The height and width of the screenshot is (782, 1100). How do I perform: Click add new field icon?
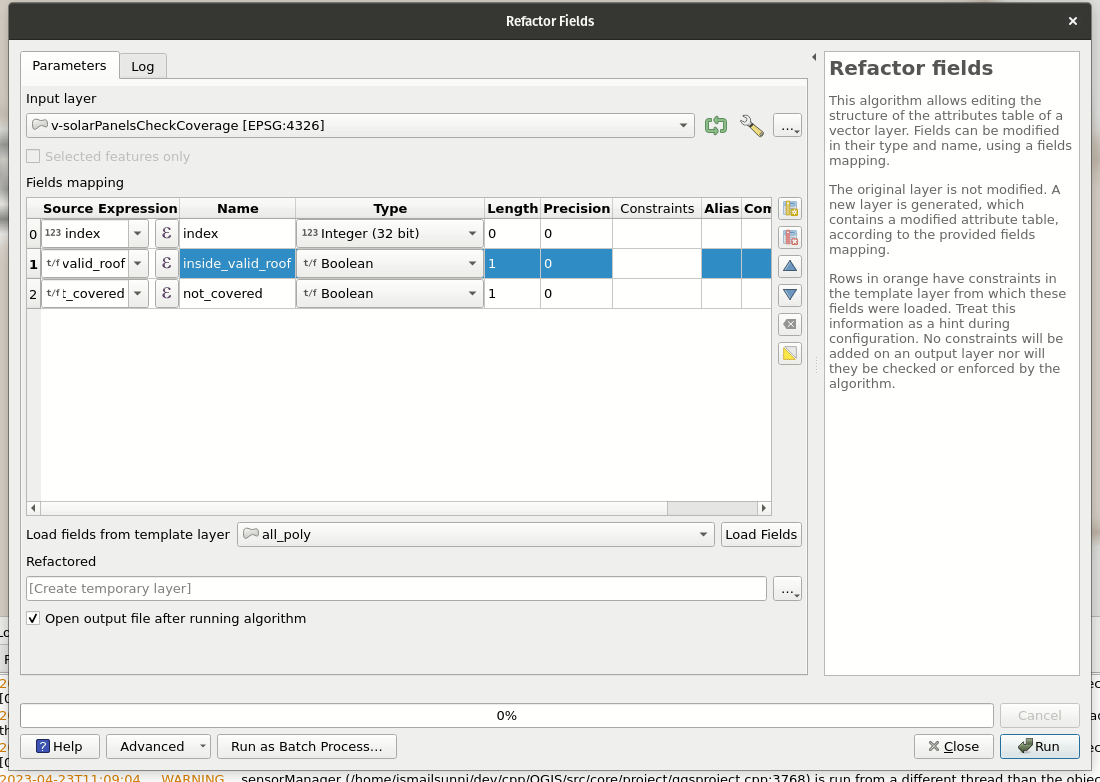click(790, 209)
